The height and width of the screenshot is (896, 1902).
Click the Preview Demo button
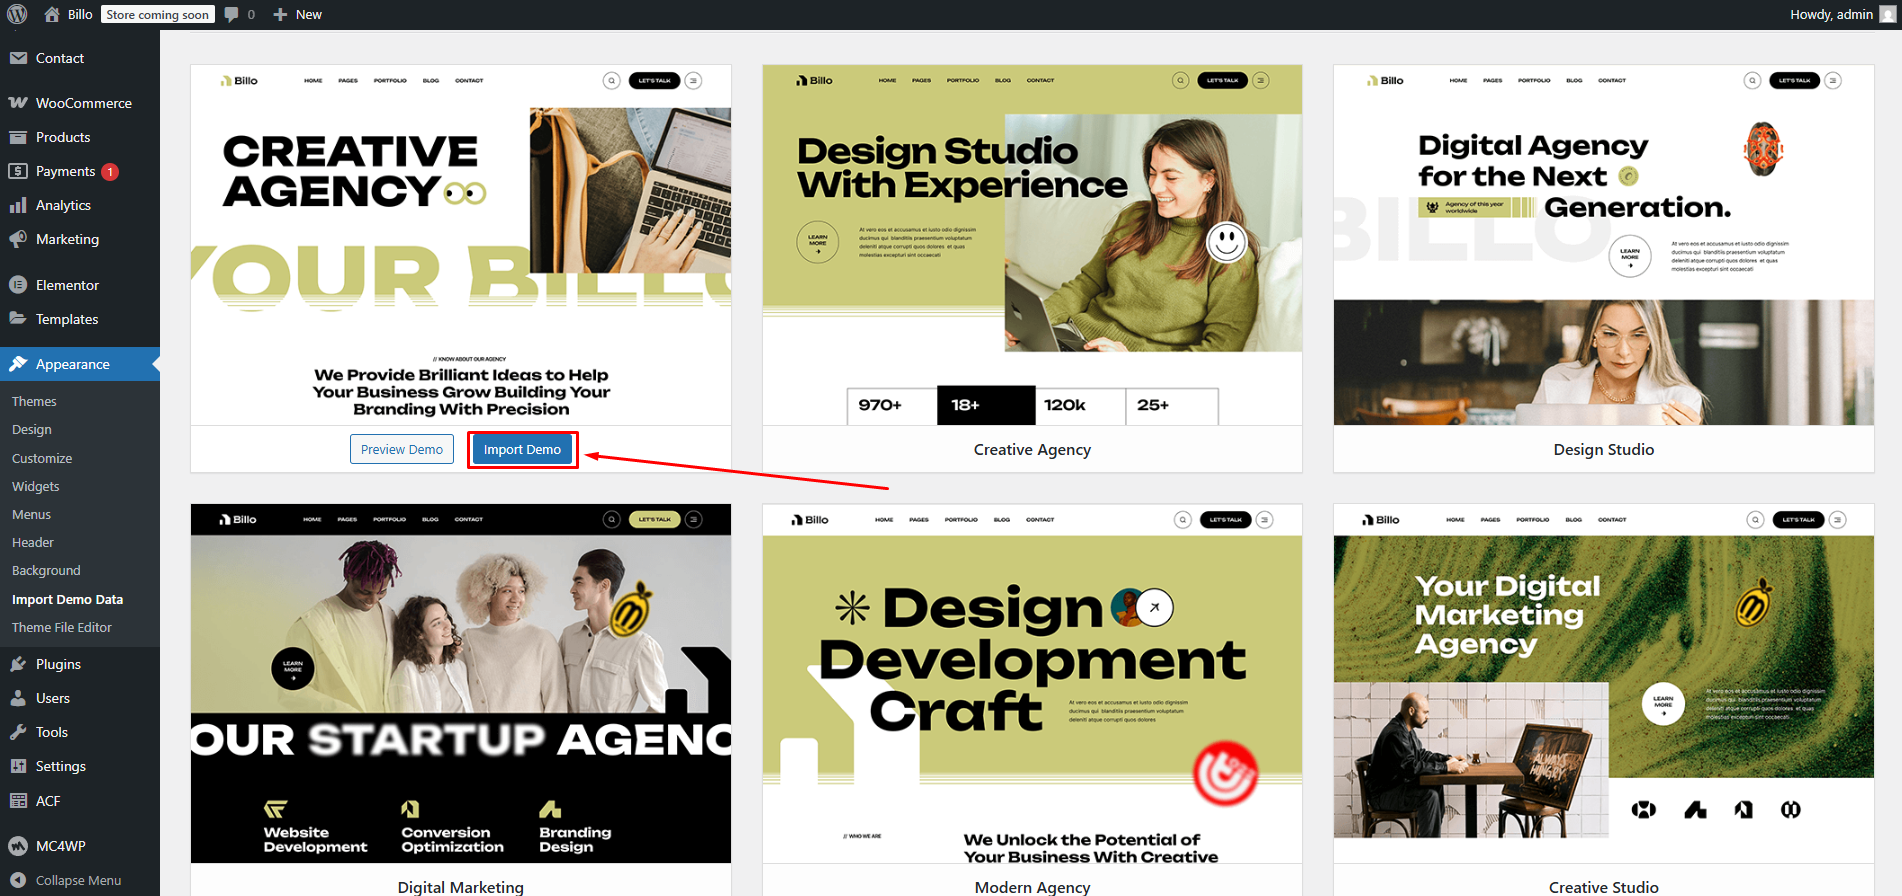tap(401, 449)
